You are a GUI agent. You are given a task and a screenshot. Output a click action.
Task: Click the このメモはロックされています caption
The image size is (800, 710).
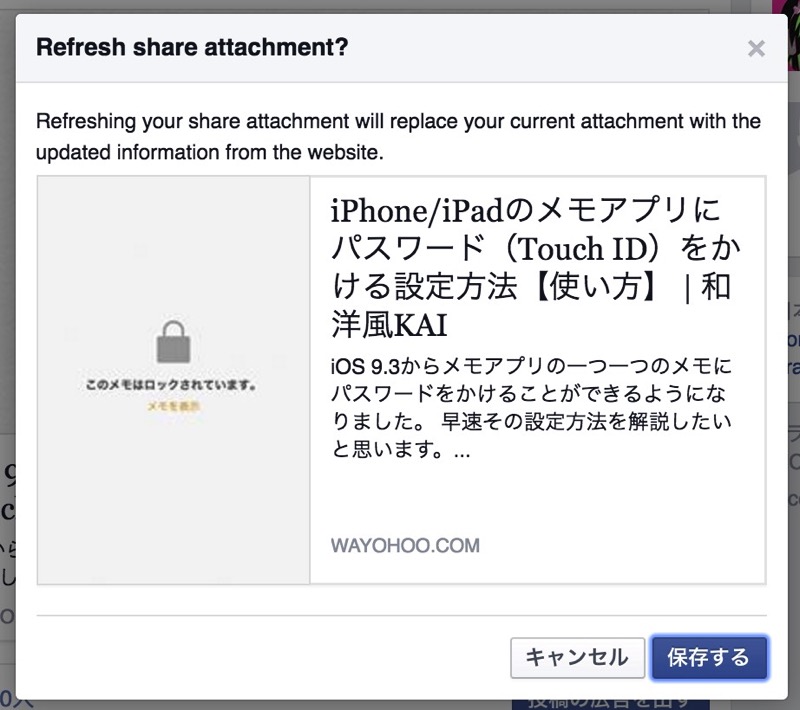[171, 385]
